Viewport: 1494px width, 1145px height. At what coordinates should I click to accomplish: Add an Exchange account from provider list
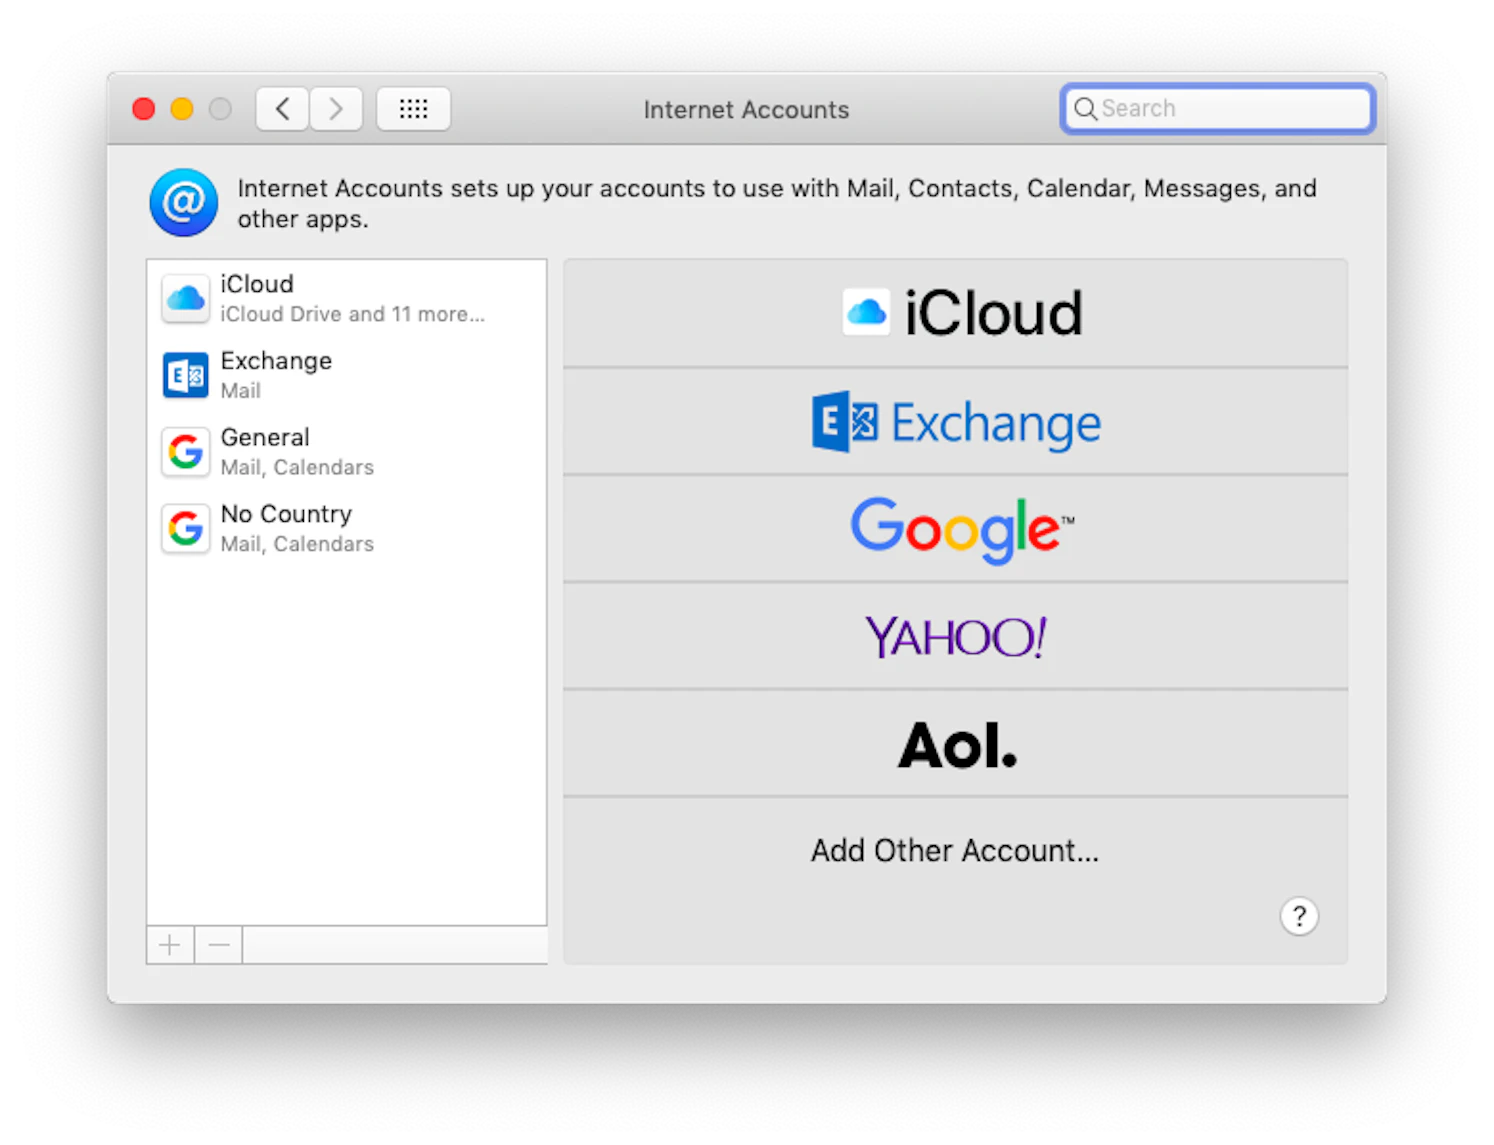click(955, 422)
